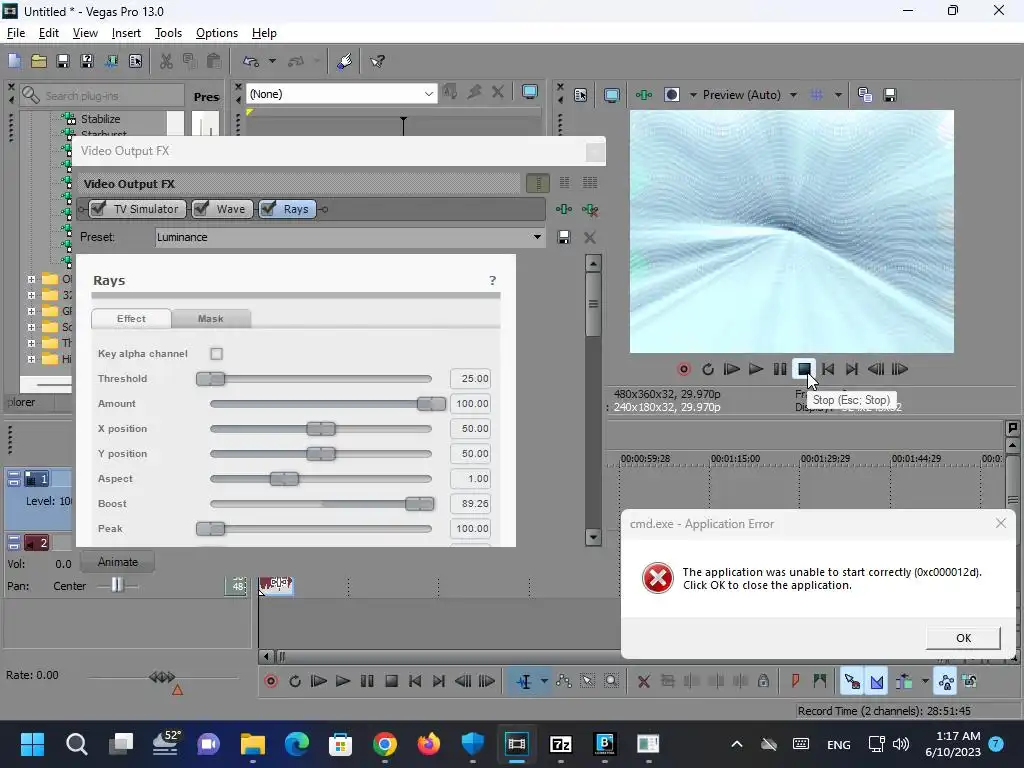Open the (None) trimmer dropdown
This screenshot has height=768, width=1024.
pos(428,94)
